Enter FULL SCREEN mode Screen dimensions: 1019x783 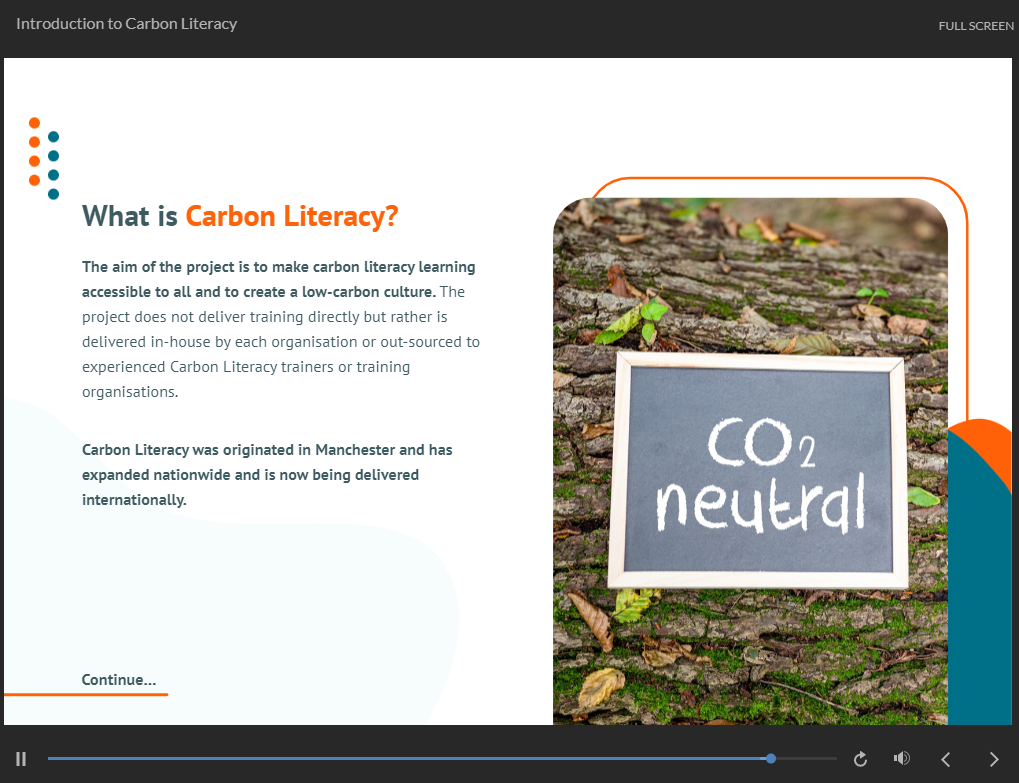click(975, 26)
